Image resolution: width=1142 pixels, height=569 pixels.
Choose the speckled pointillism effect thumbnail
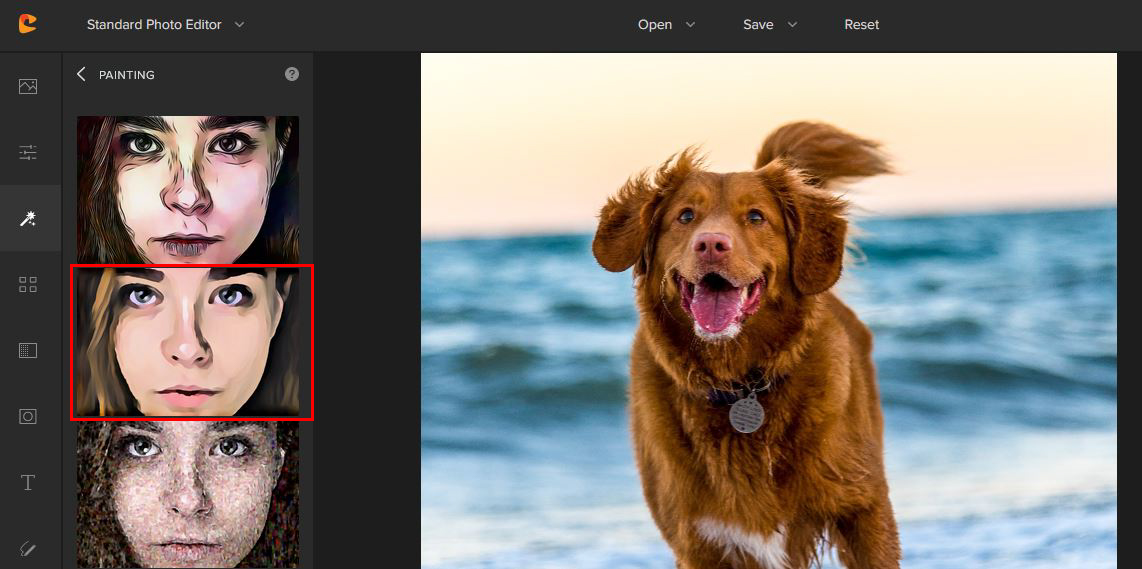coord(188,495)
